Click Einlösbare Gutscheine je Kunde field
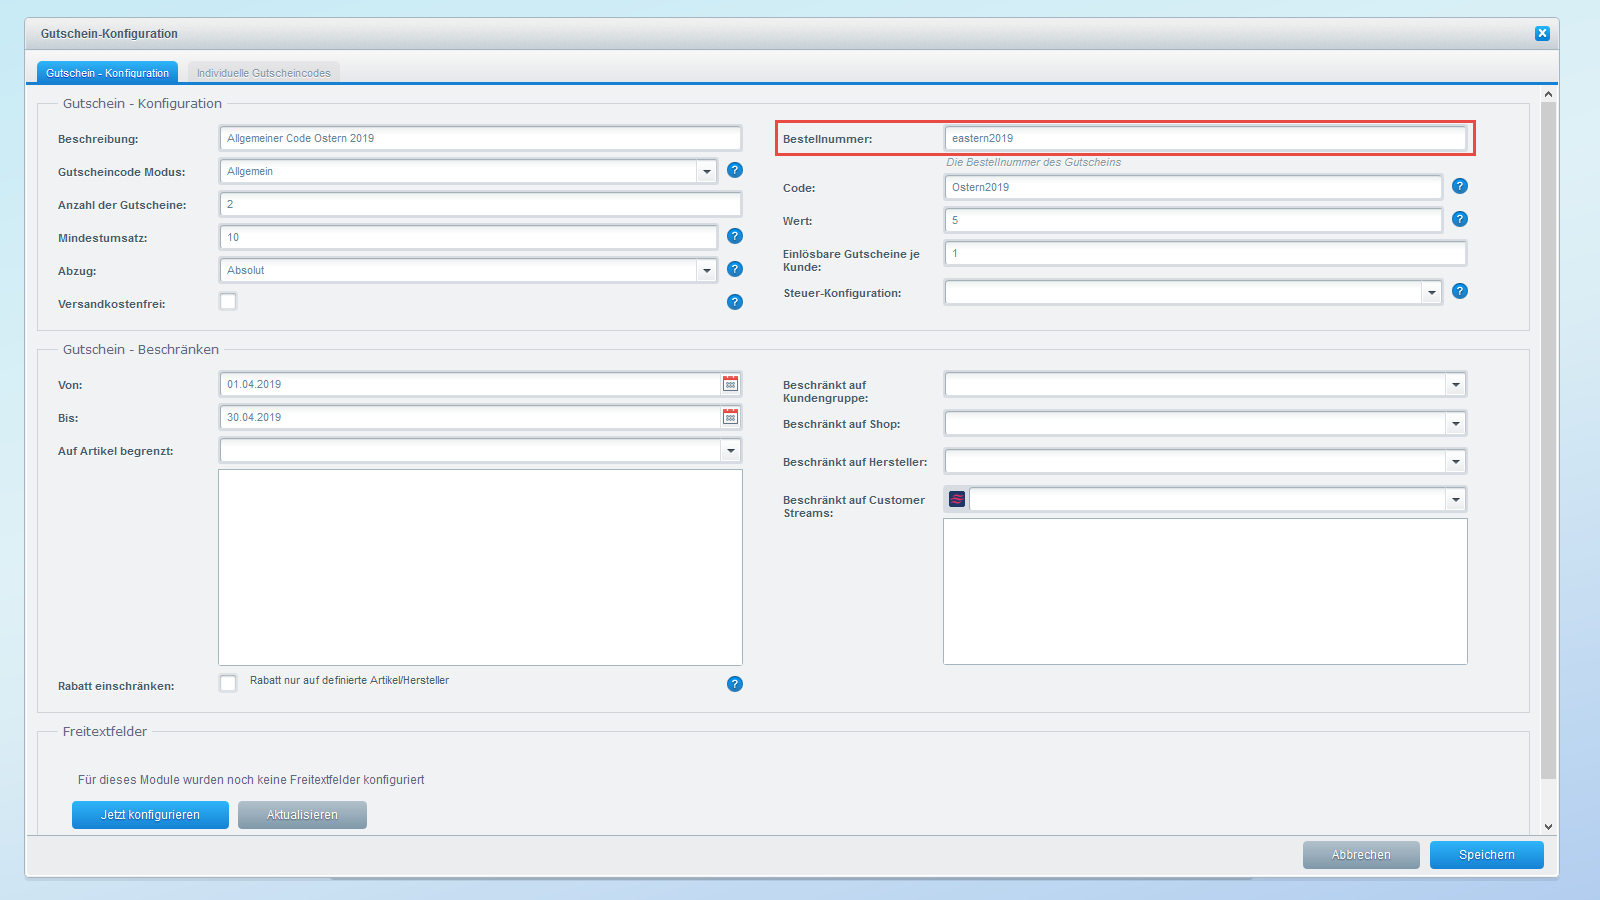The height and width of the screenshot is (900, 1600). click(x=1205, y=253)
